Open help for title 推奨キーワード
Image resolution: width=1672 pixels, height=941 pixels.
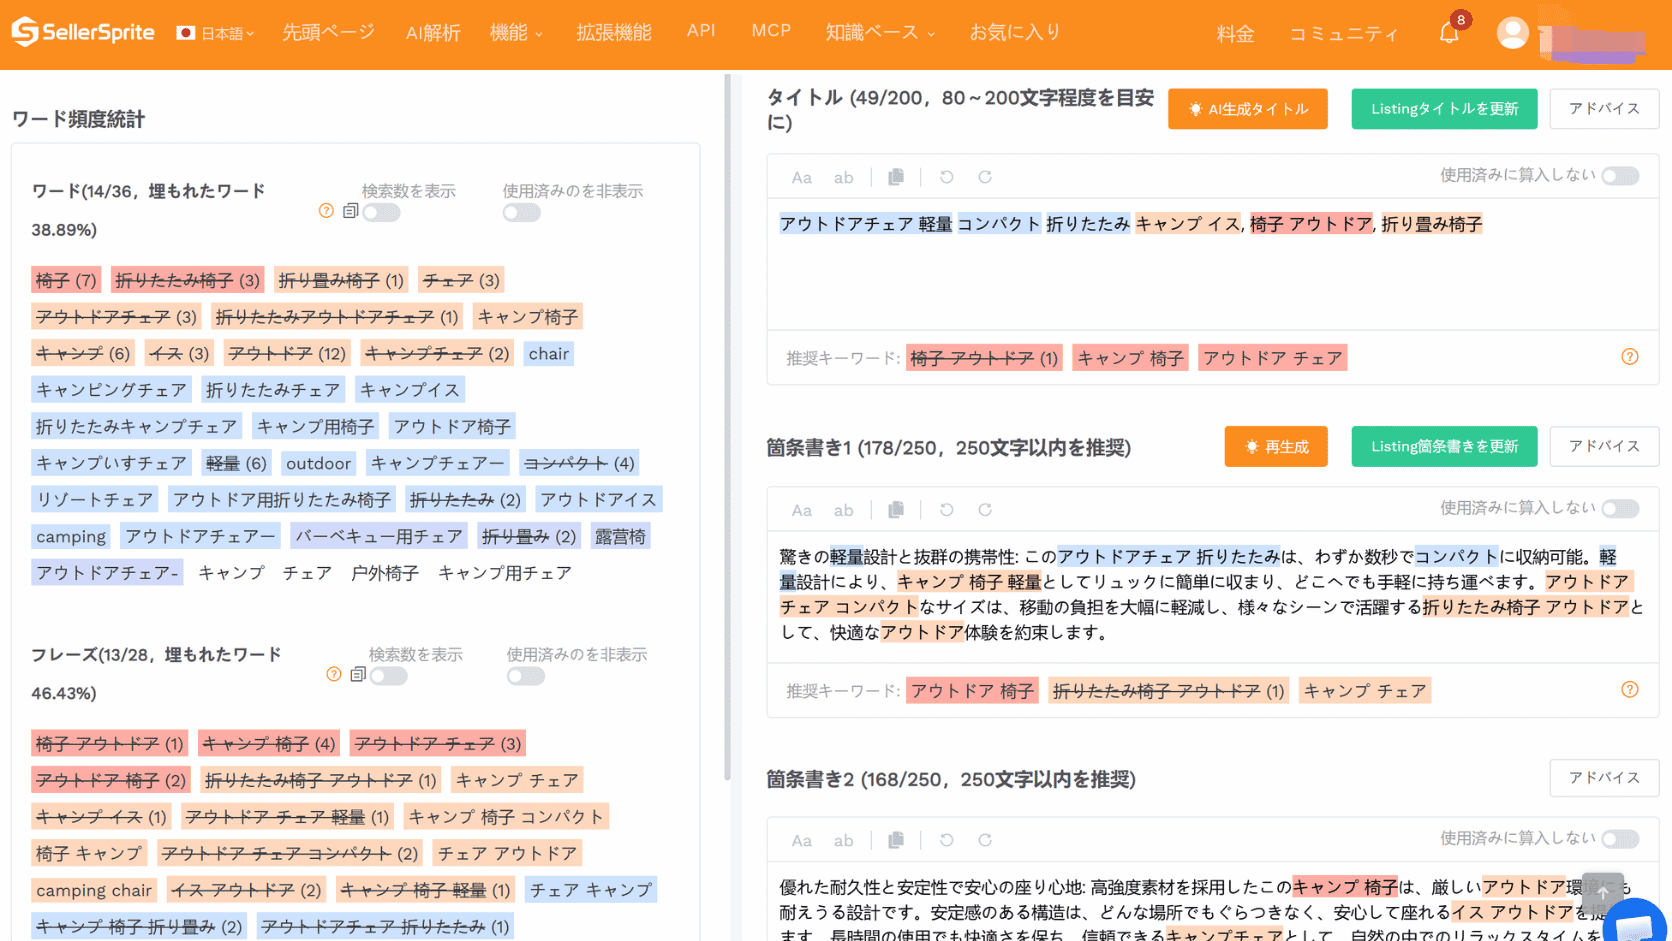1630,357
